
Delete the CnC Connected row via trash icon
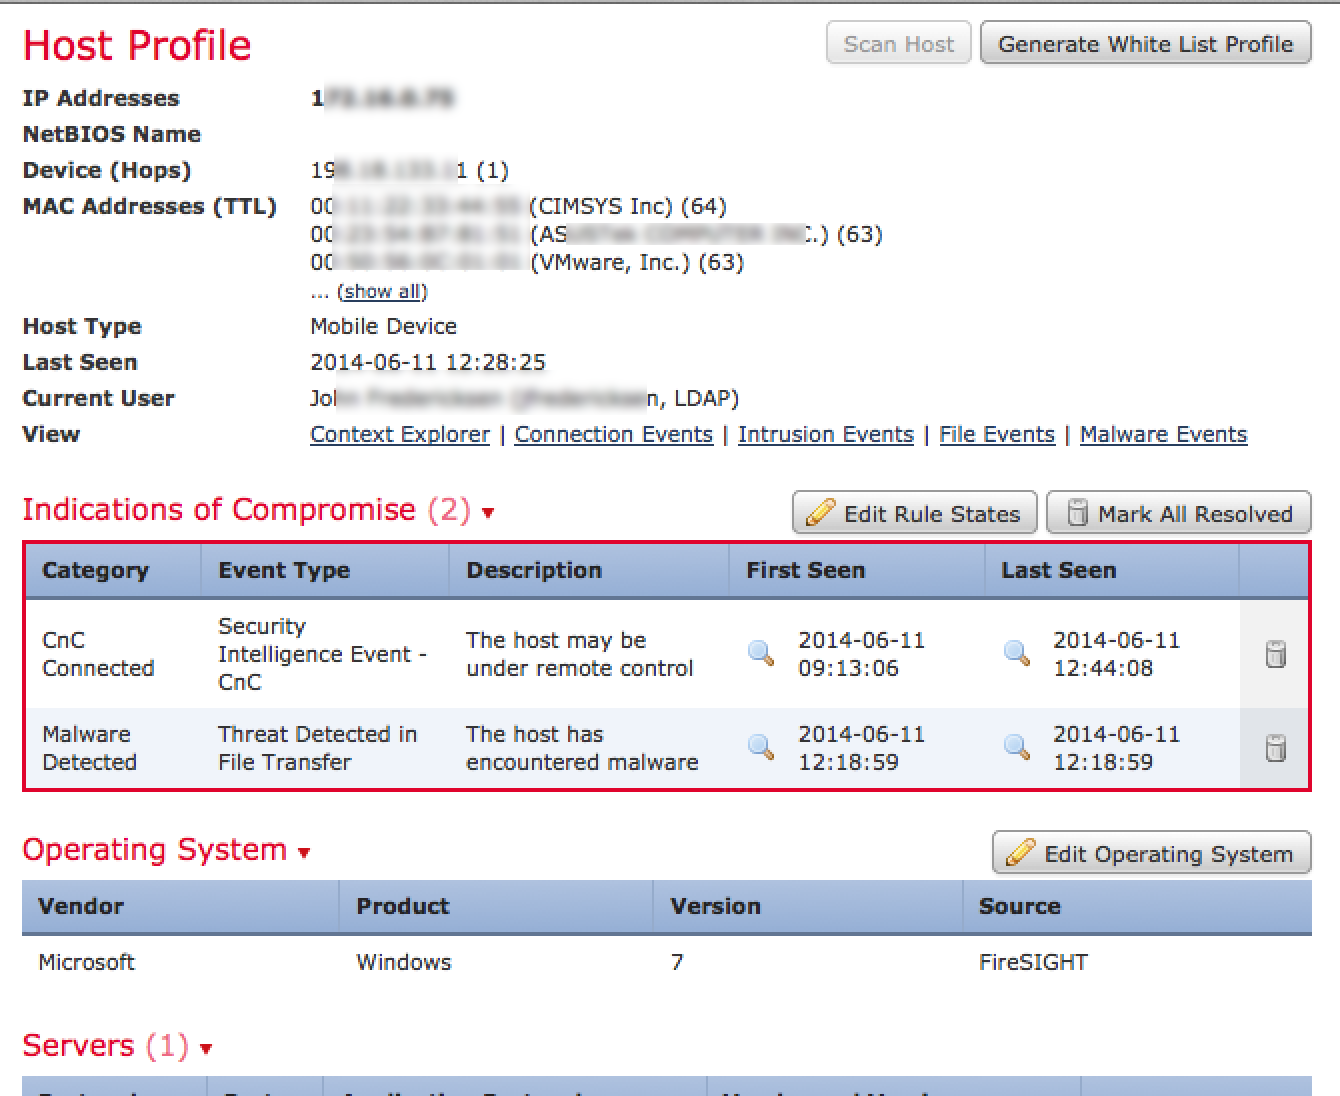1275,654
